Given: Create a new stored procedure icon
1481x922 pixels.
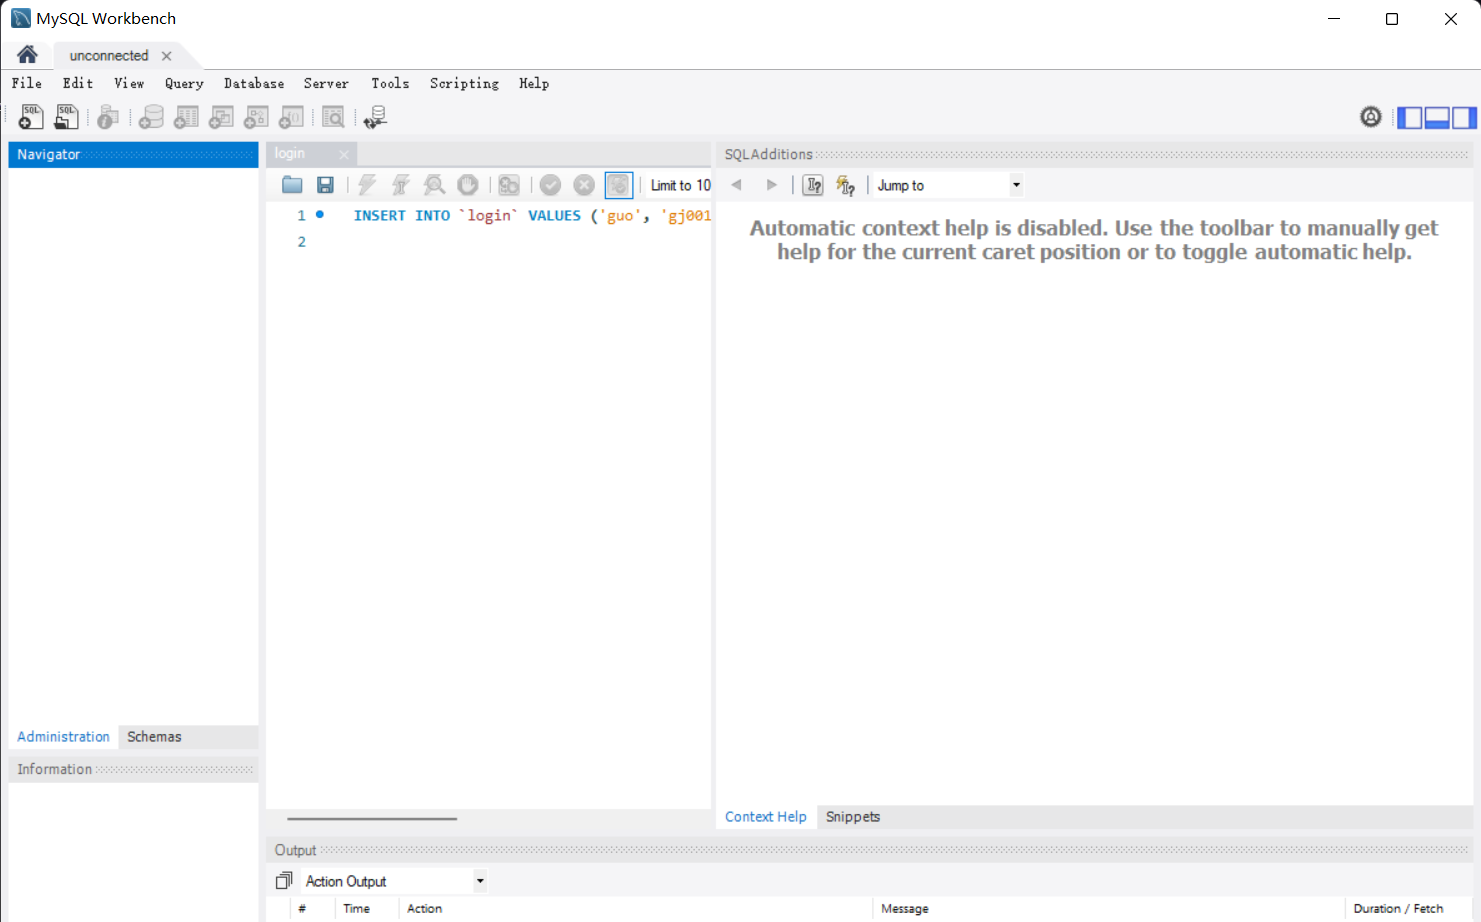Looking at the screenshot, I should click(256, 117).
